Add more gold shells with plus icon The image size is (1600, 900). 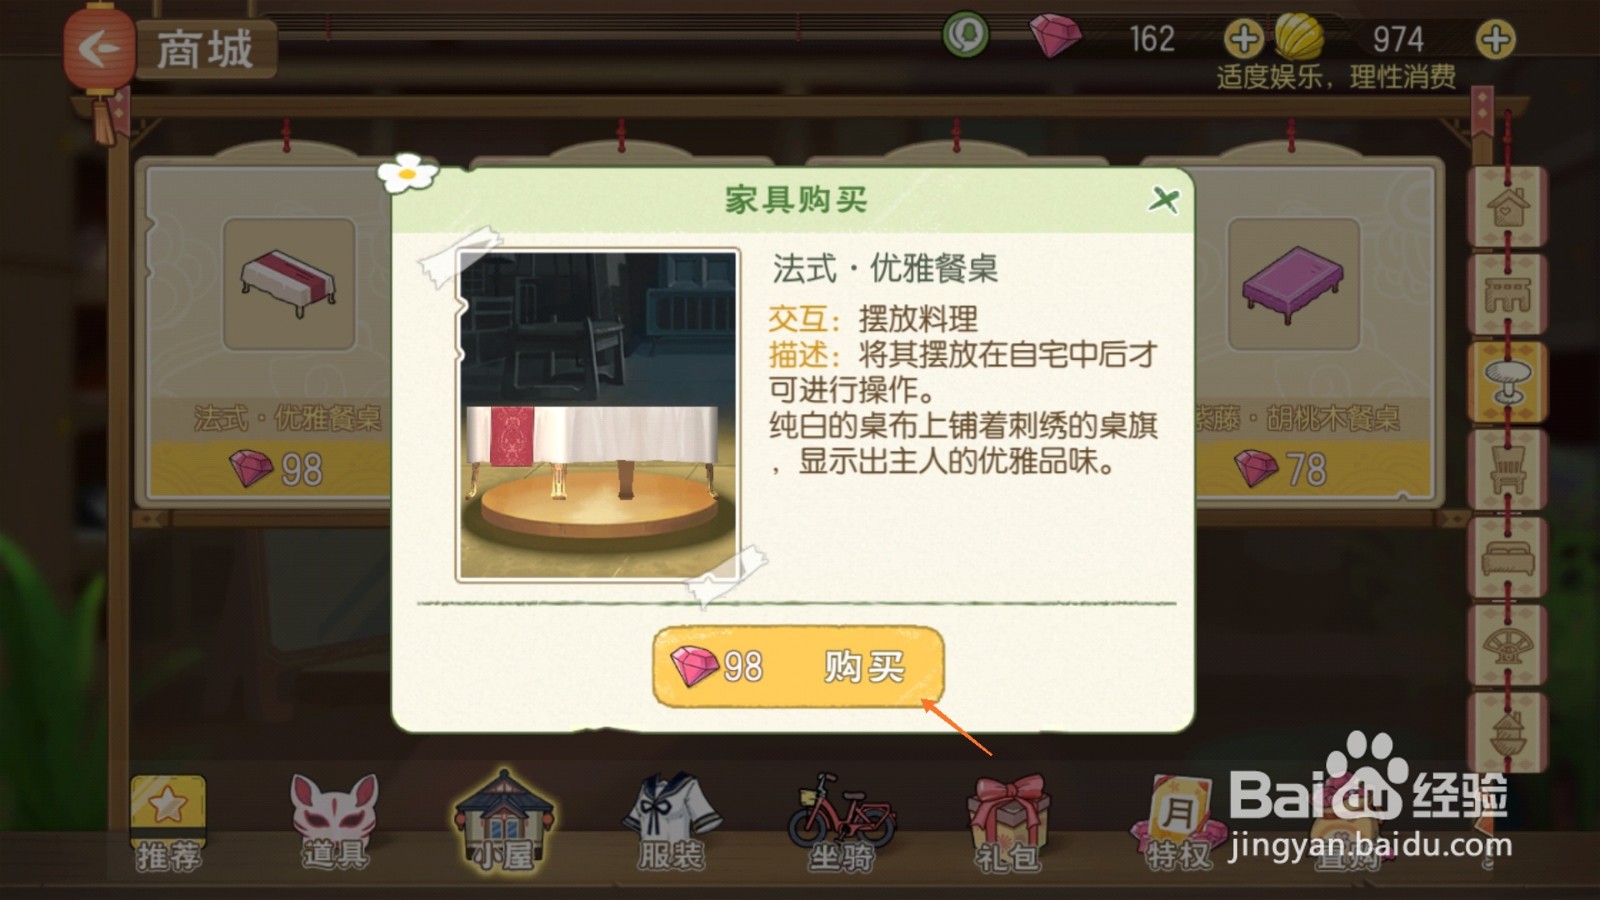(x=1496, y=40)
